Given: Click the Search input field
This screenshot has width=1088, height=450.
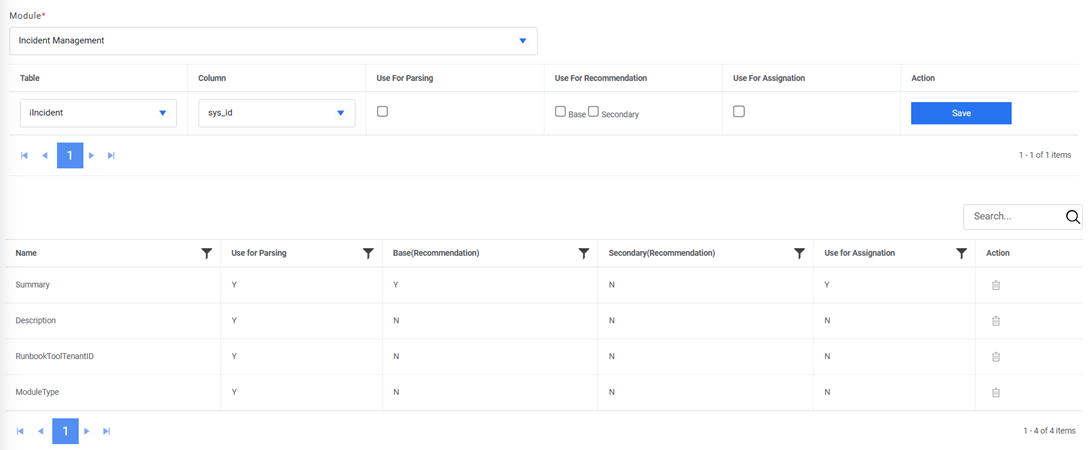Looking at the screenshot, I should 1011,217.
